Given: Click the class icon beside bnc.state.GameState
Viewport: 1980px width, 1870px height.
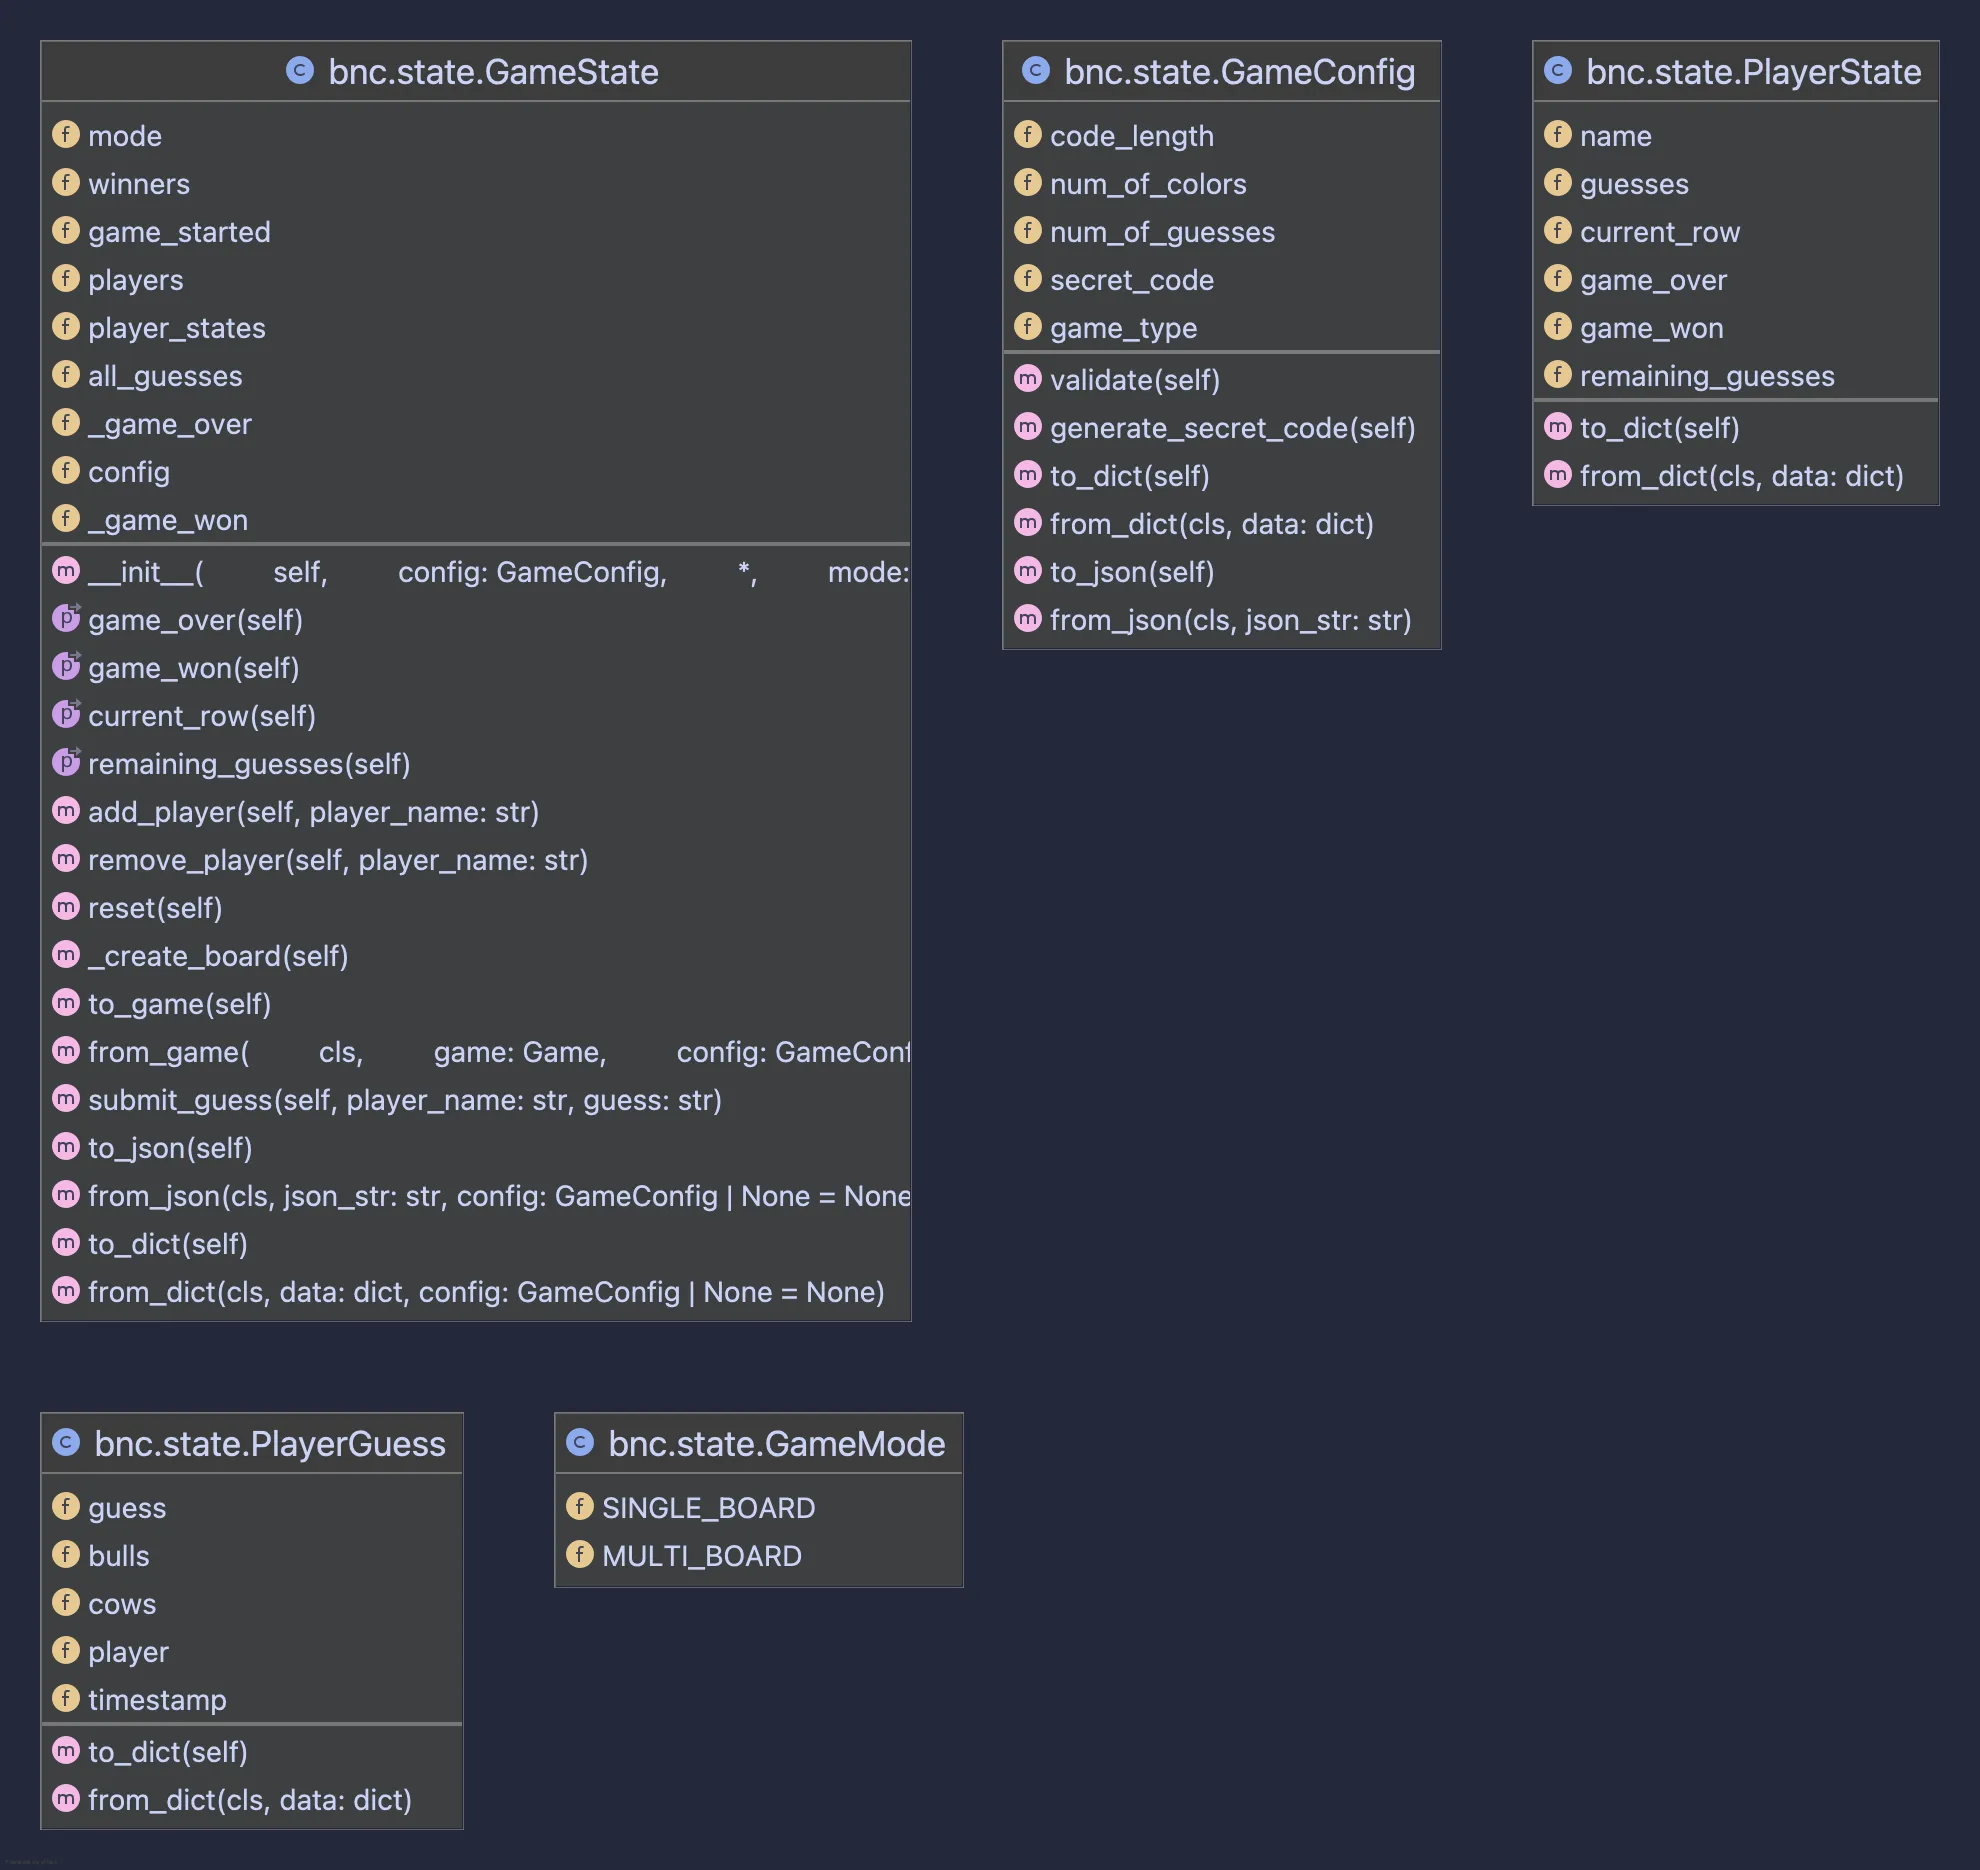Looking at the screenshot, I should (300, 70).
